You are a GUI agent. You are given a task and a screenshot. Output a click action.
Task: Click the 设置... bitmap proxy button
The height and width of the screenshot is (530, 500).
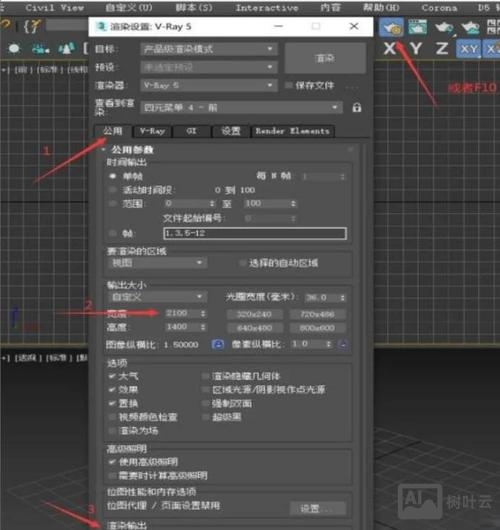click(x=317, y=508)
